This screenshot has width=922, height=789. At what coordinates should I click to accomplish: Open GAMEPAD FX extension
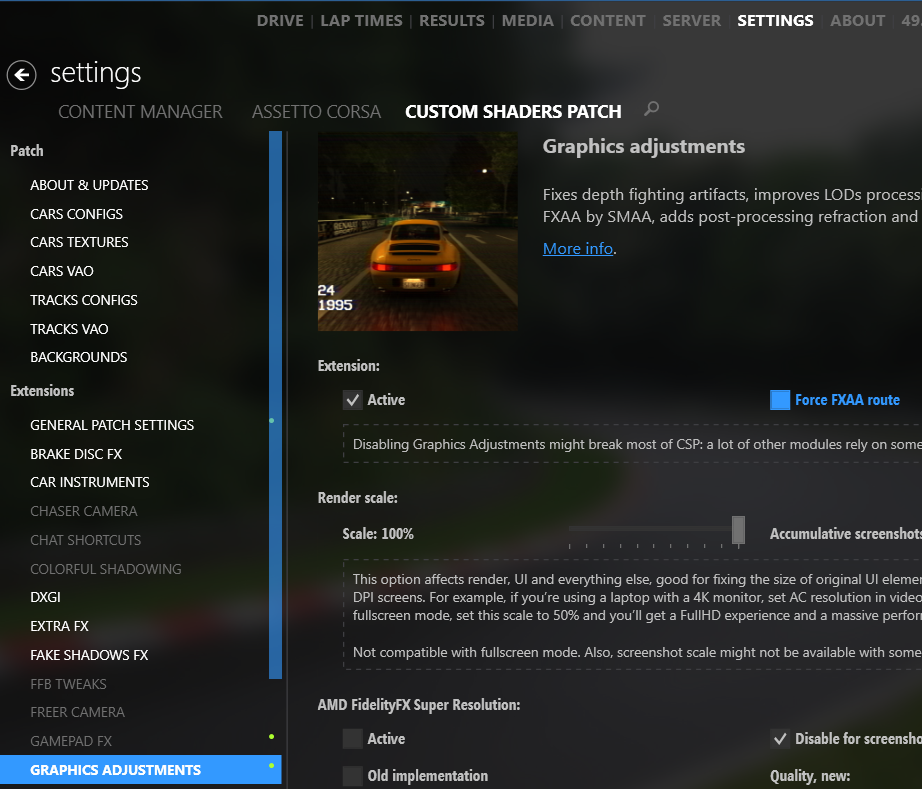coord(71,741)
